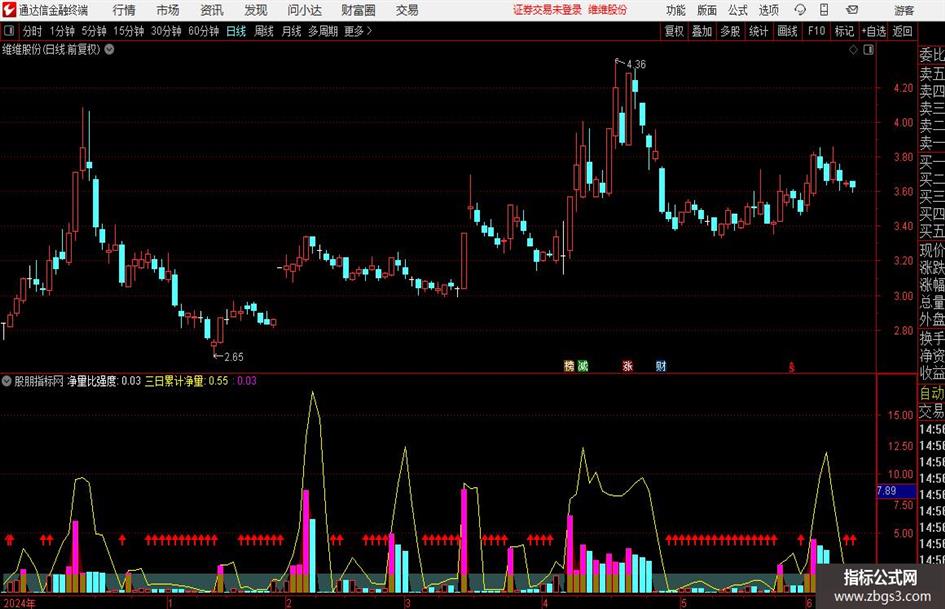
Task: Switch to the 15分钟 period tab
Action: 129,31
